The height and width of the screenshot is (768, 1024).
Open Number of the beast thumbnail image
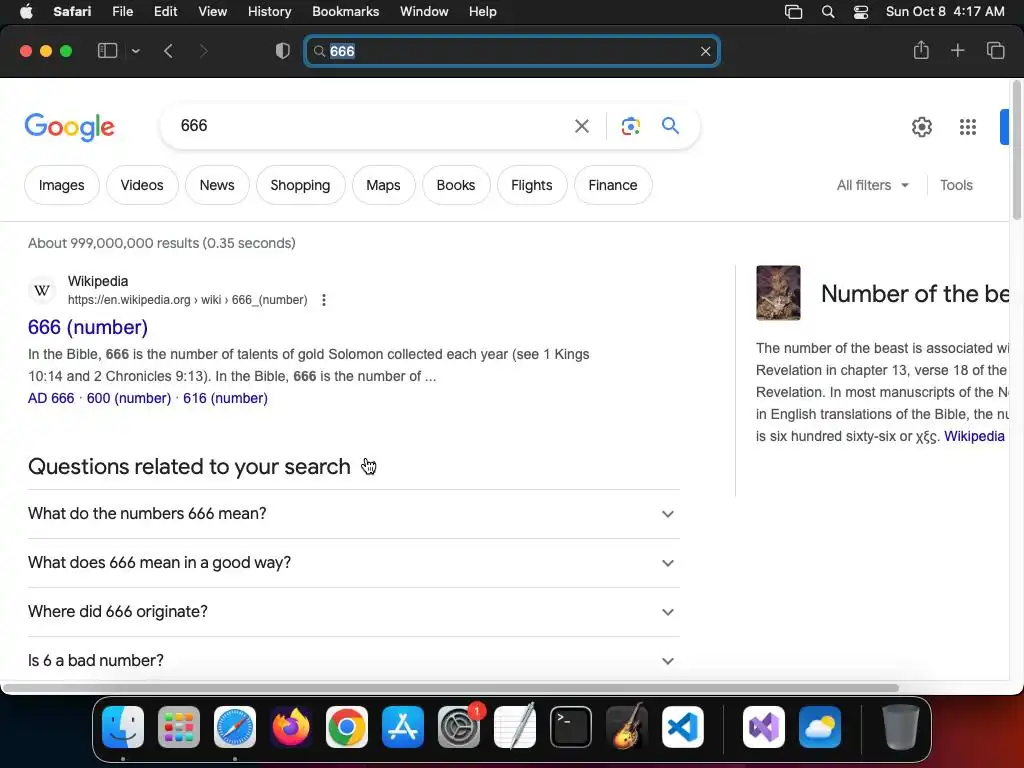tap(778, 293)
